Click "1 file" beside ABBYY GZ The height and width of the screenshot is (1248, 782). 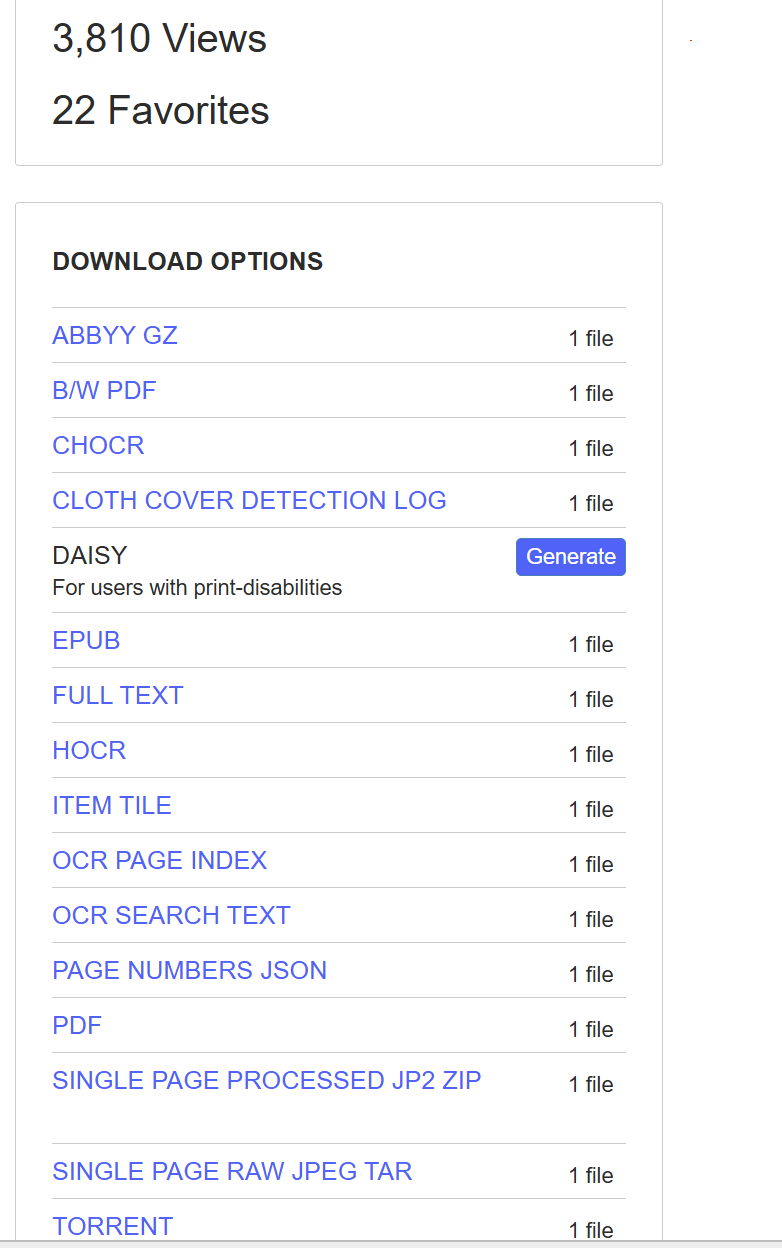coord(591,339)
